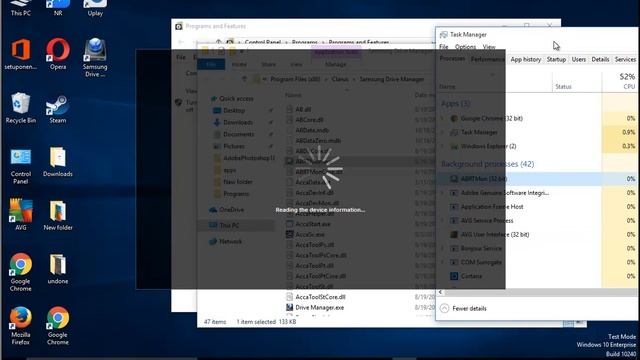
Task: Click the Task Manager title bar icon
Action: (x=443, y=35)
